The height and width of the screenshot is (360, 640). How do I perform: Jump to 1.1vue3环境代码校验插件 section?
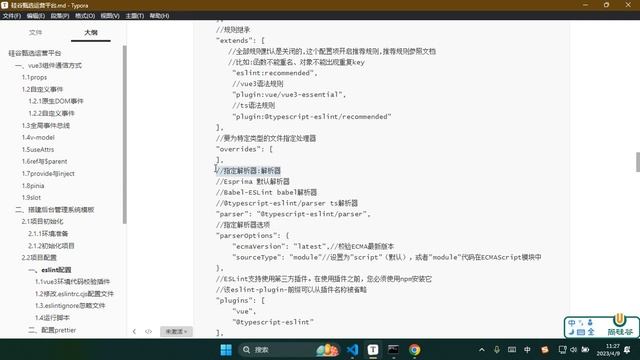point(72,282)
